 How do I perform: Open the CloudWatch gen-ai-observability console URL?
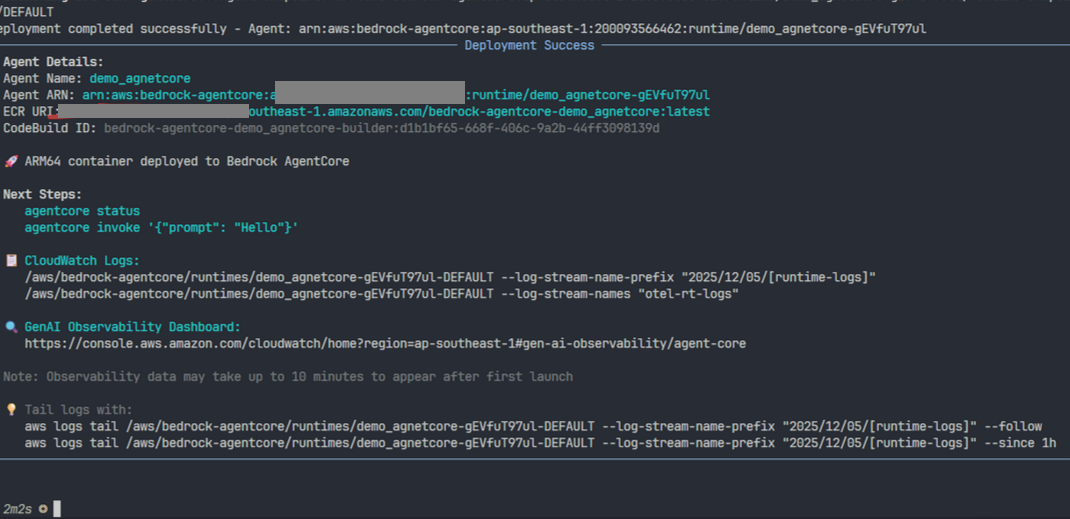coord(385,343)
